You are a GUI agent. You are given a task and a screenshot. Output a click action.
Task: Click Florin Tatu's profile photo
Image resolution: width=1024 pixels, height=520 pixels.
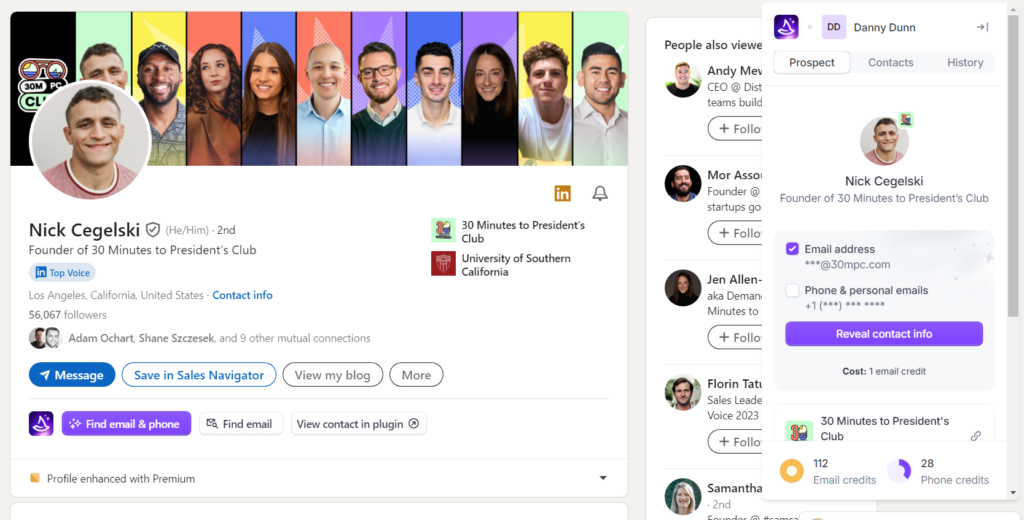point(683,392)
